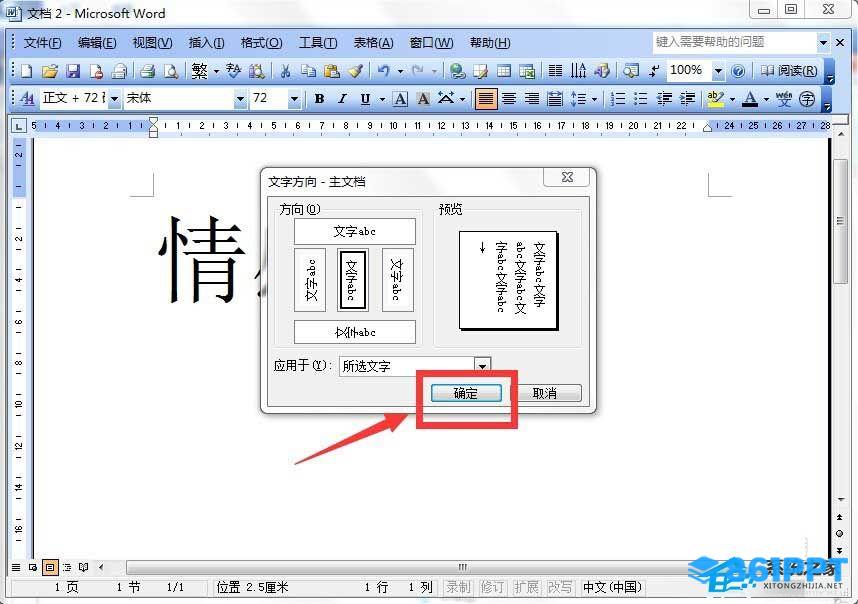Click the Traditional Chinese conversion 繁 icon
Image resolution: width=858 pixels, height=604 pixels.
pyautogui.click(x=200, y=71)
